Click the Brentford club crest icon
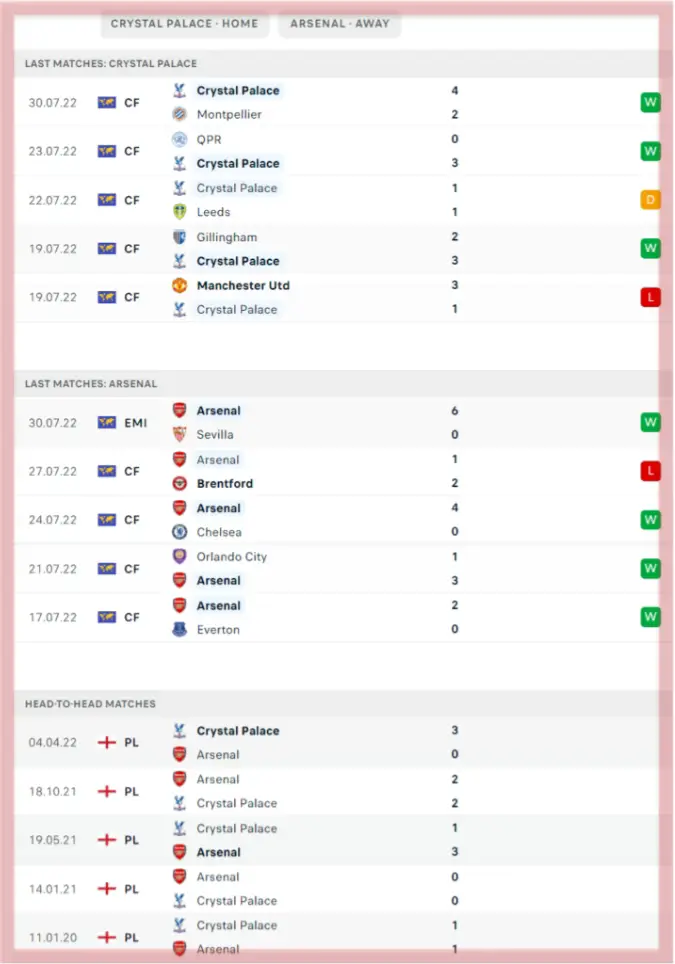This screenshot has width=675, height=964. click(x=180, y=484)
